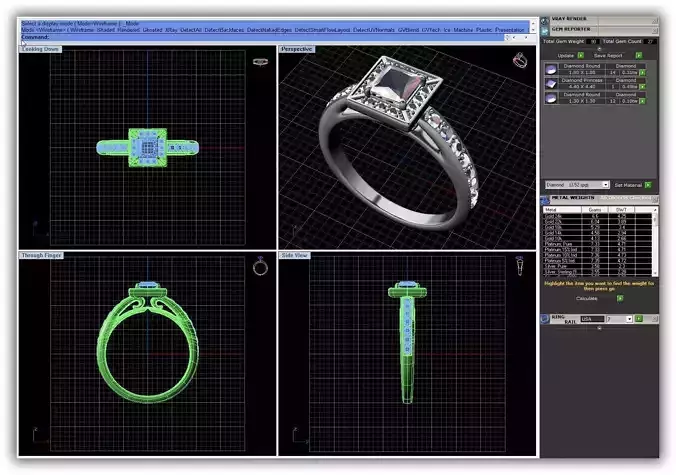
Task: Choose XRay display mode option
Action: click(171, 30)
